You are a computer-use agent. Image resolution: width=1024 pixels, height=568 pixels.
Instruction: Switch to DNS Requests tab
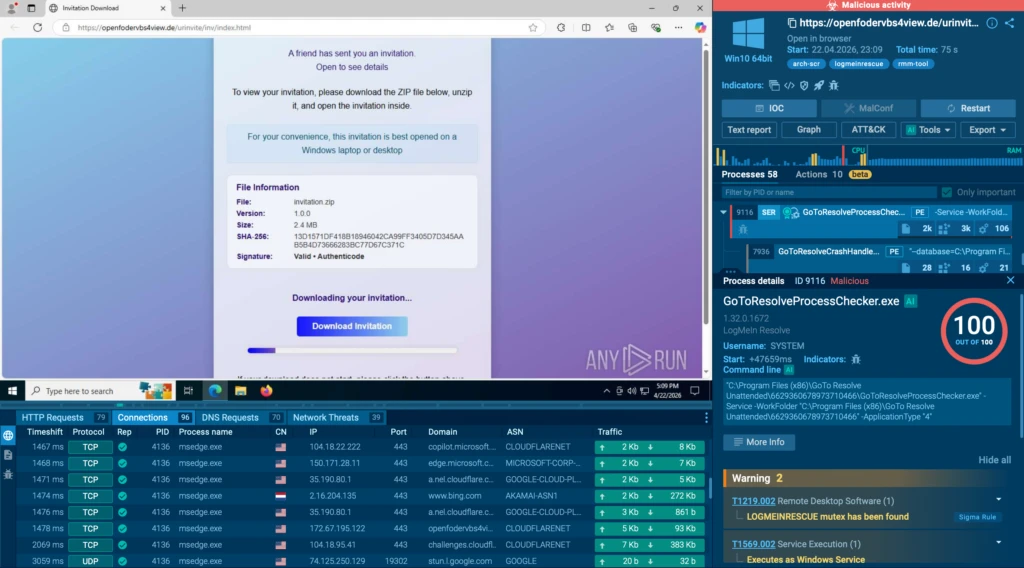click(241, 417)
